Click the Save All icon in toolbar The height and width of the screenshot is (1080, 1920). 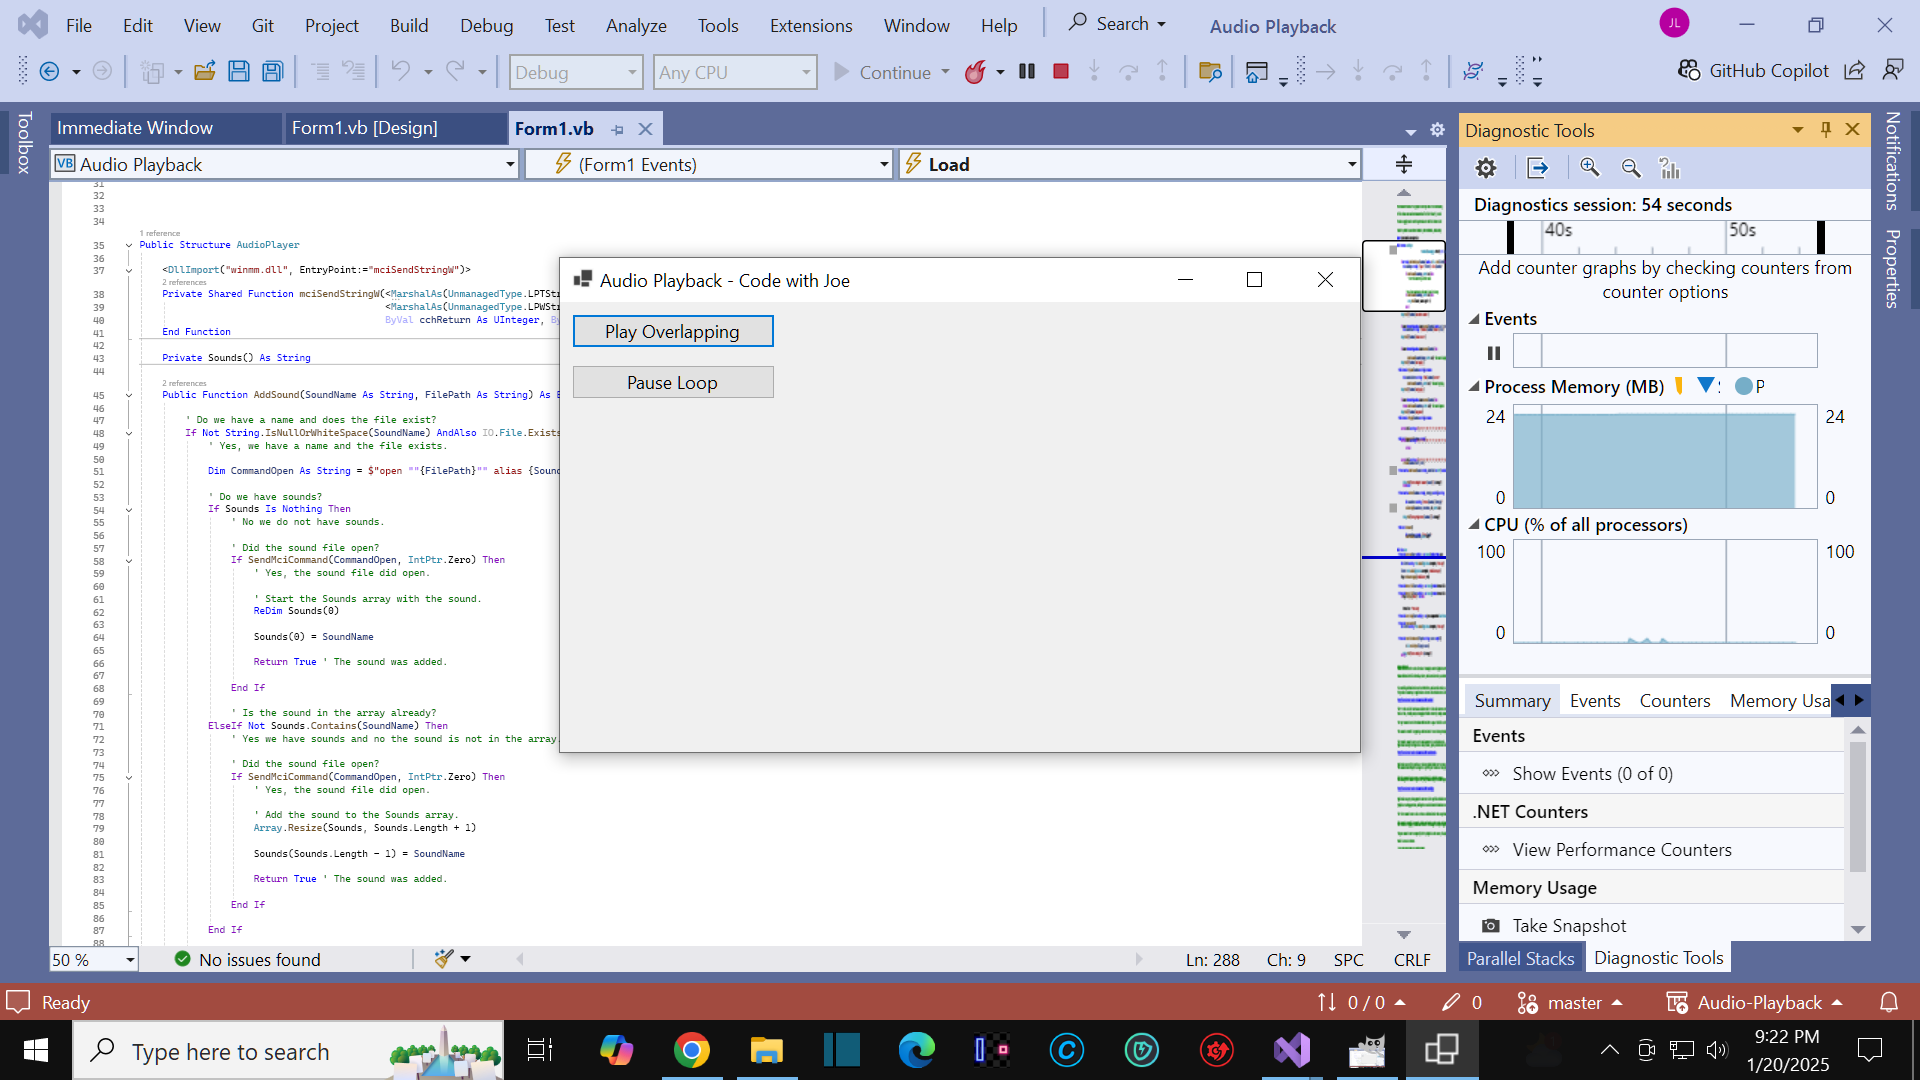(272, 72)
